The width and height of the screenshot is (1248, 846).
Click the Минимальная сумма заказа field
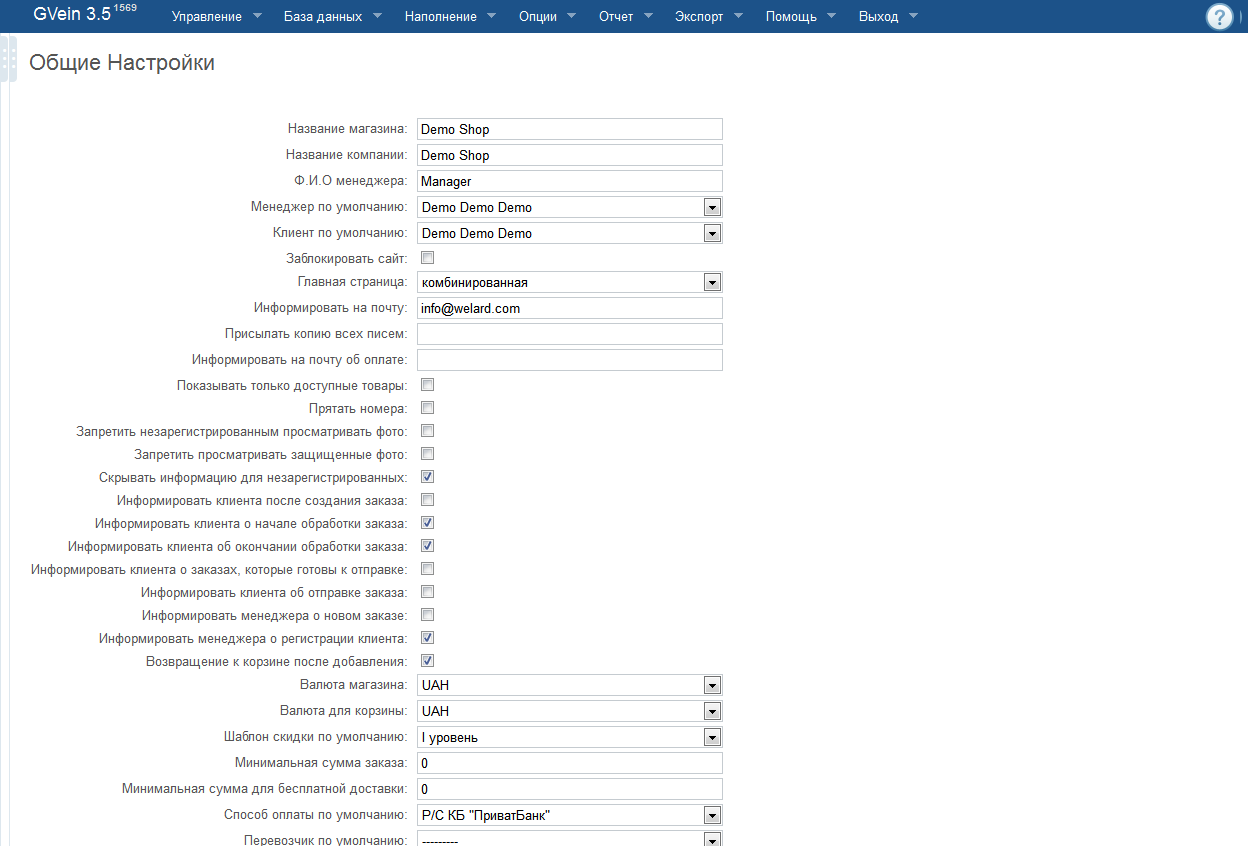tap(569, 763)
